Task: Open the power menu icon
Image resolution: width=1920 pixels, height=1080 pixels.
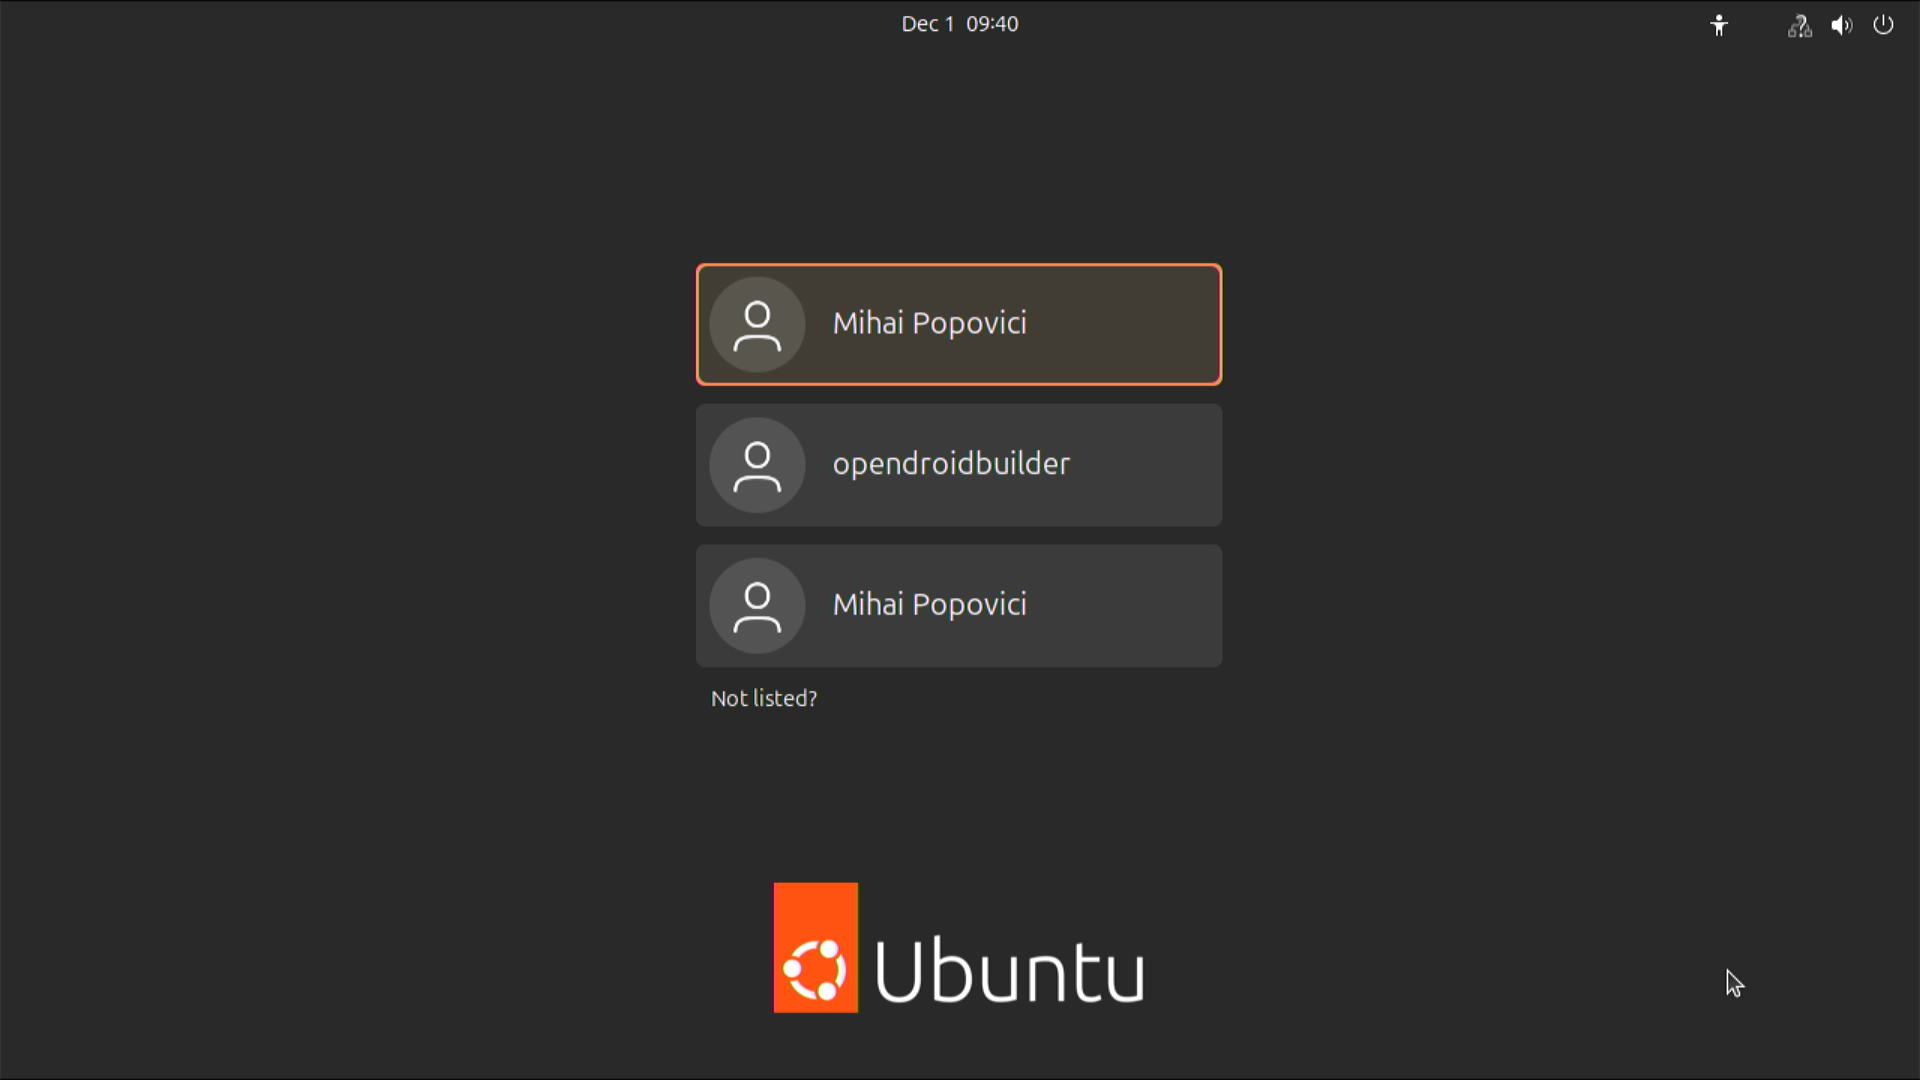Action: [x=1883, y=25]
